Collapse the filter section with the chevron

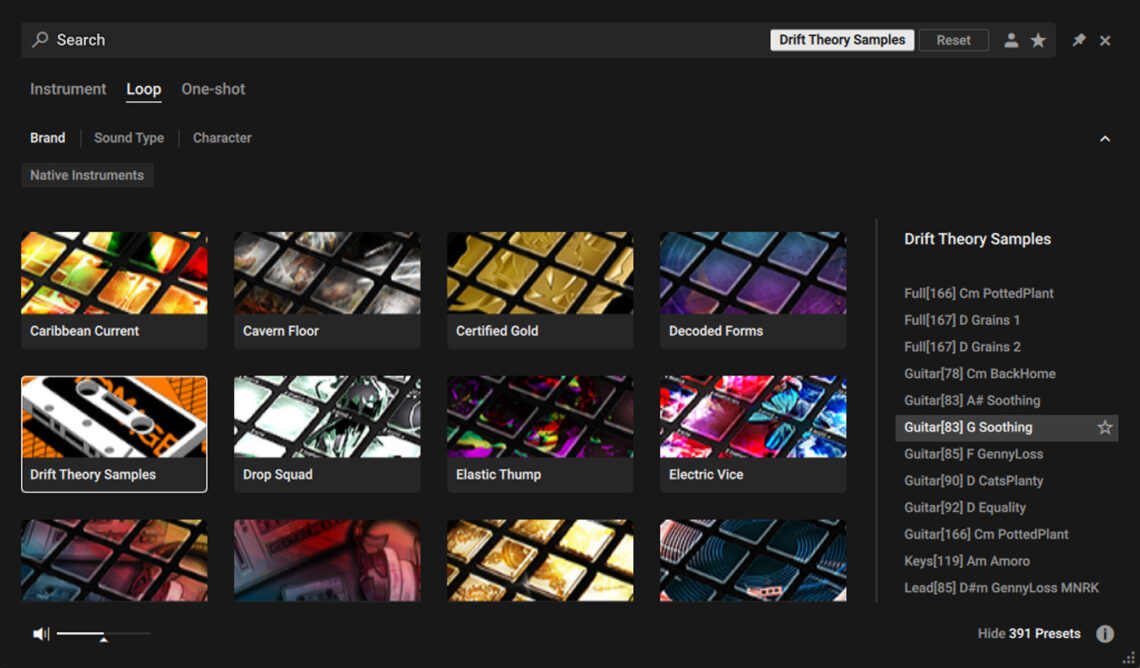coord(1105,138)
